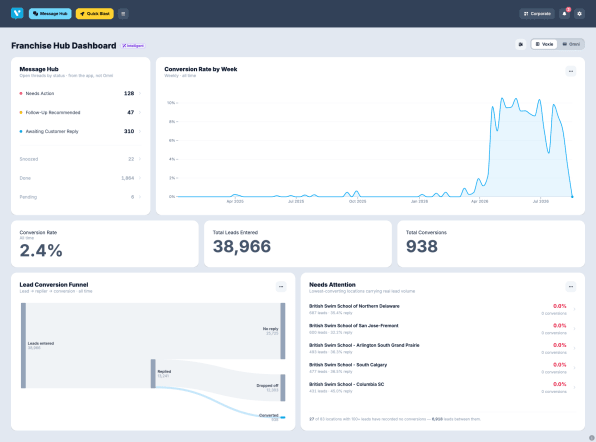Click chevron on San Jose-Fremont row

point(574,329)
